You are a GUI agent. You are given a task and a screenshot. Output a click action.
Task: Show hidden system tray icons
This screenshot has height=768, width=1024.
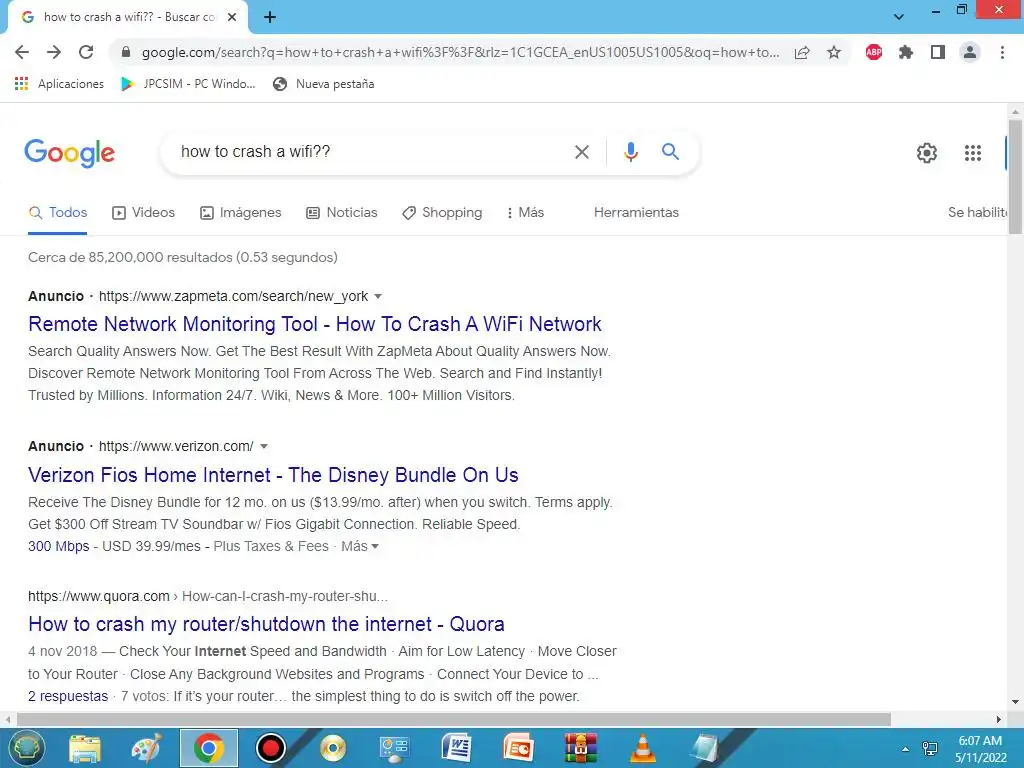905,749
